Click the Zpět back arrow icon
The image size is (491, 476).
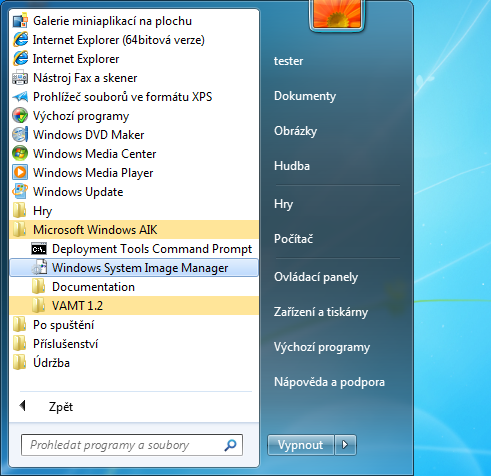tap(23, 406)
